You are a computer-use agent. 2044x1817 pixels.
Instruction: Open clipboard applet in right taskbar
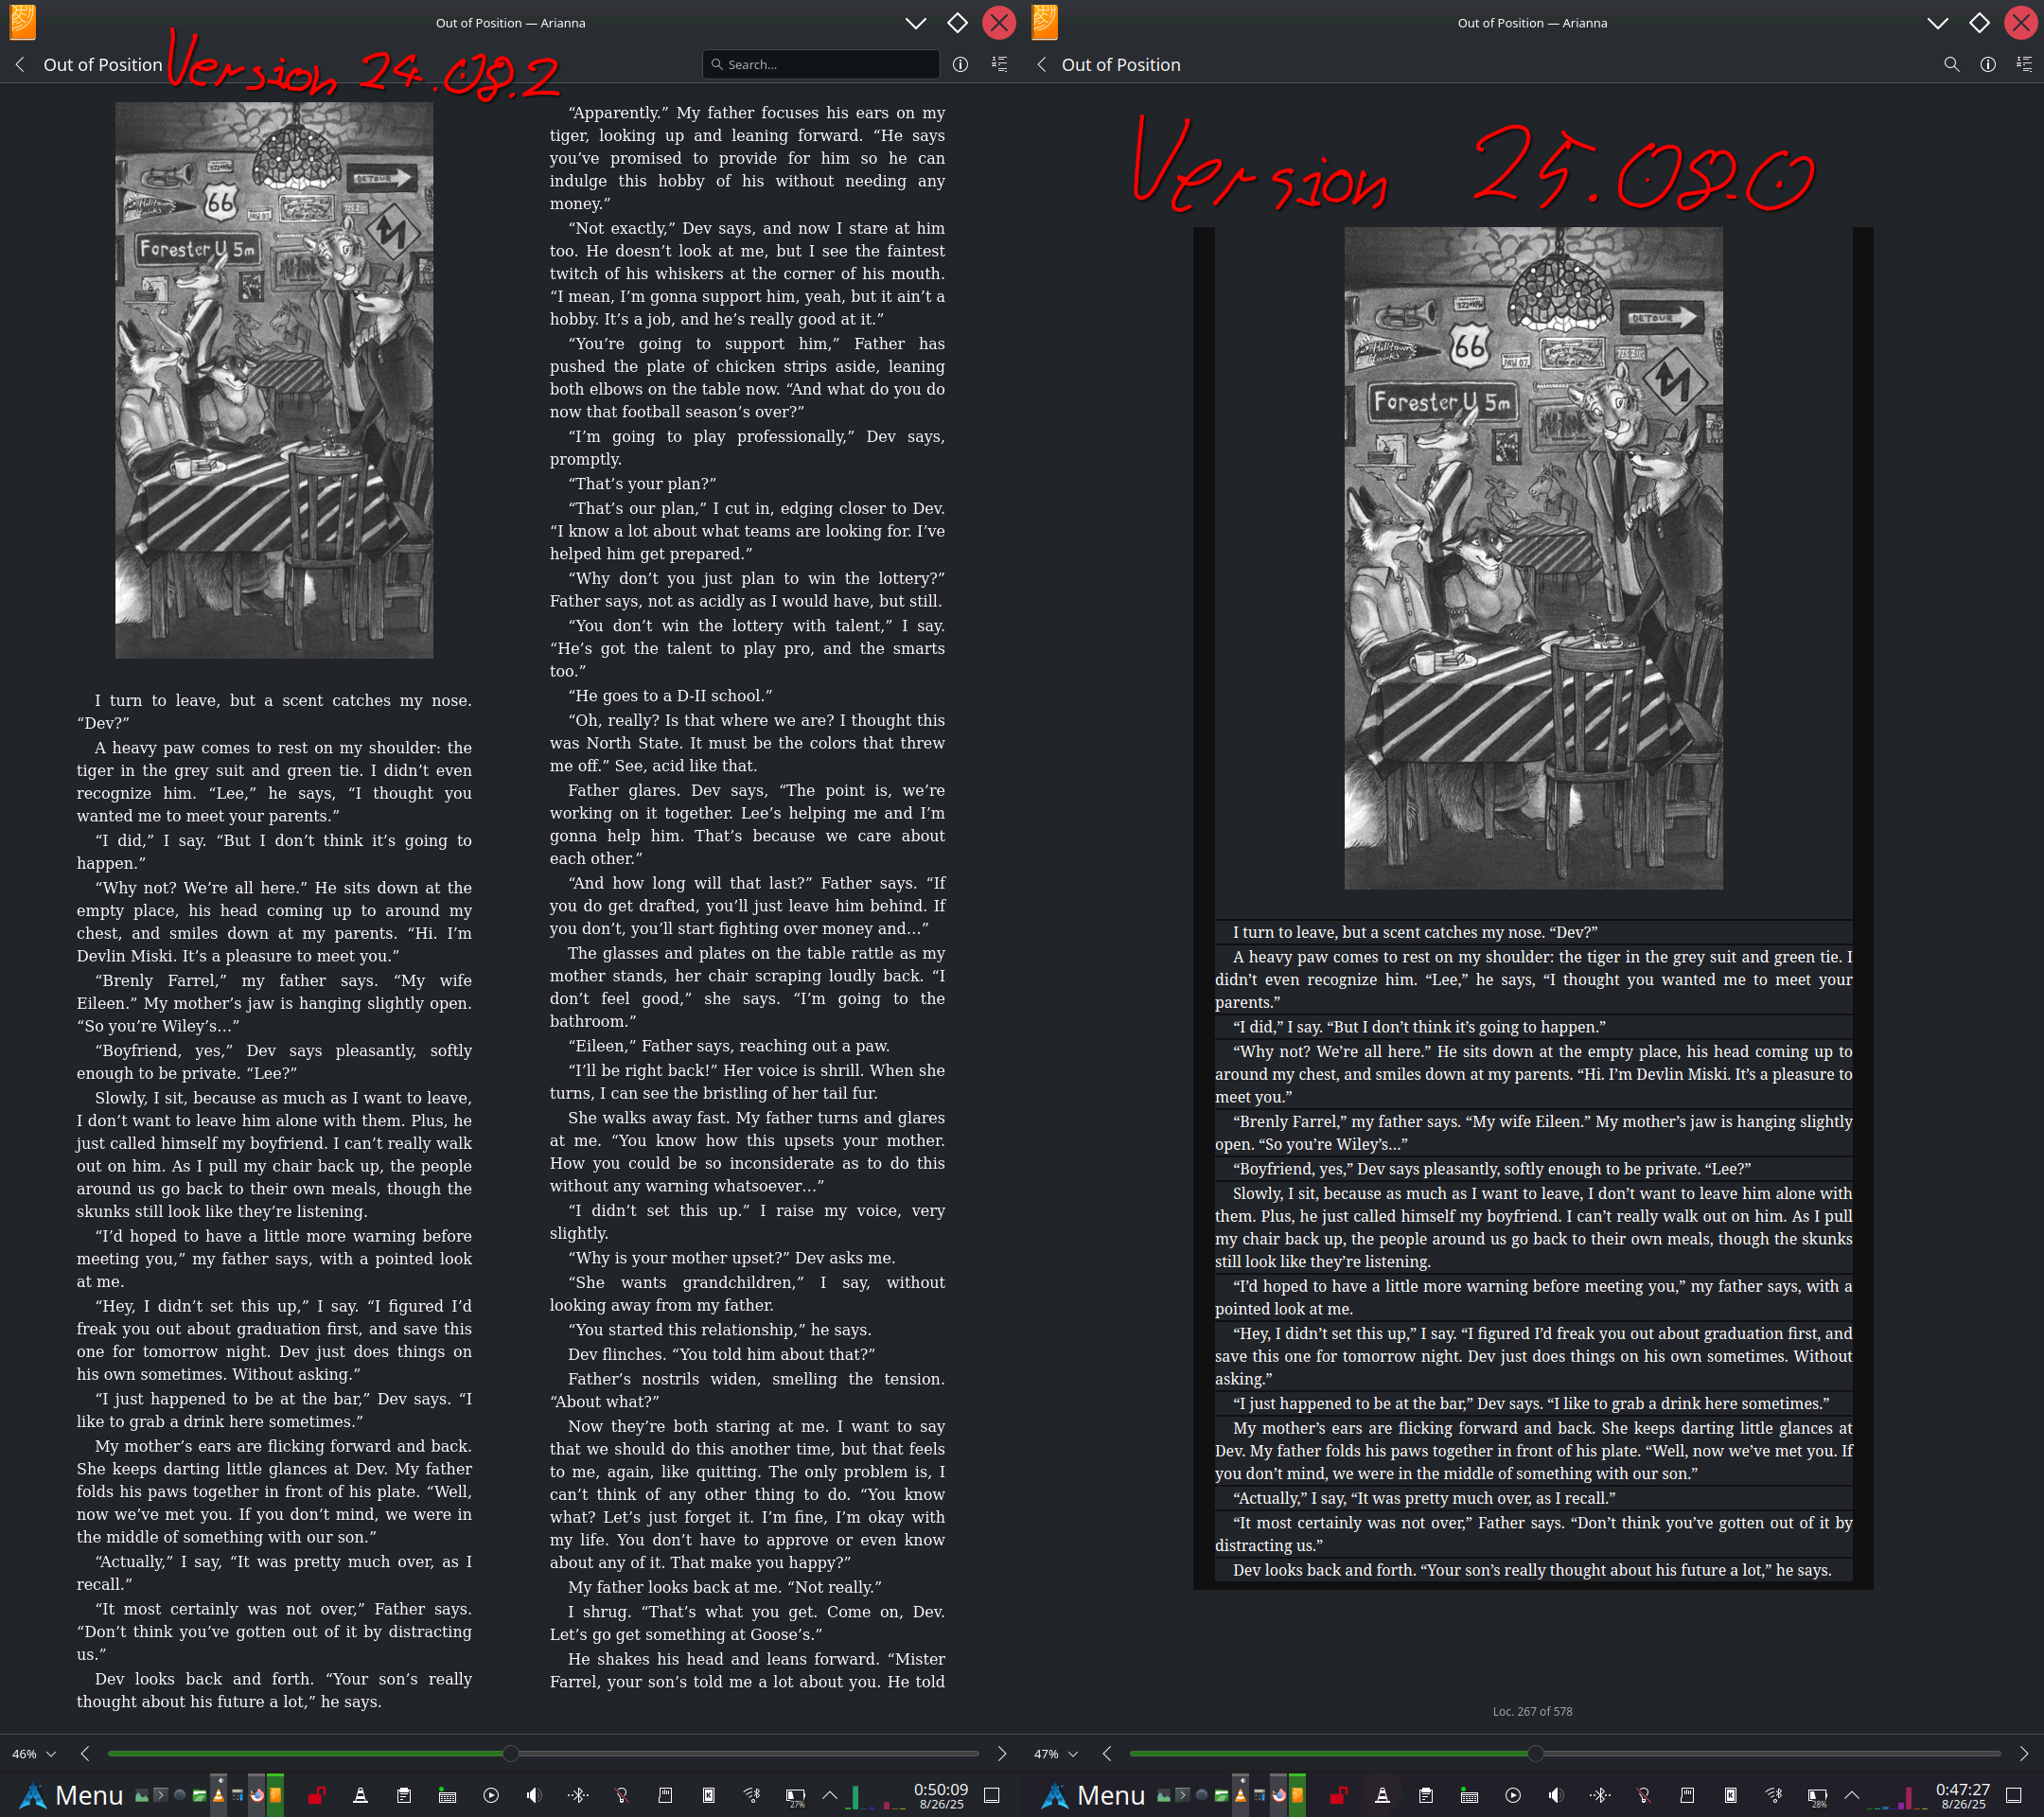1426,1796
